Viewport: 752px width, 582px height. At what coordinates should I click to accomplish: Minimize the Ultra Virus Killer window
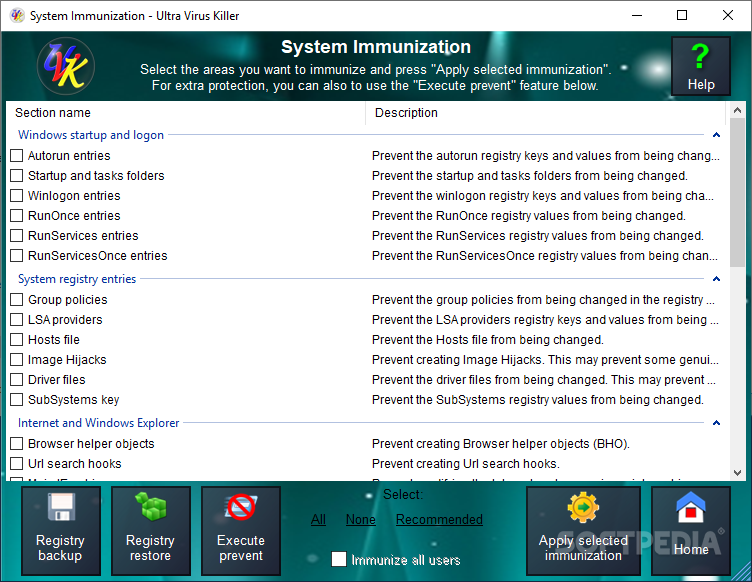637,15
